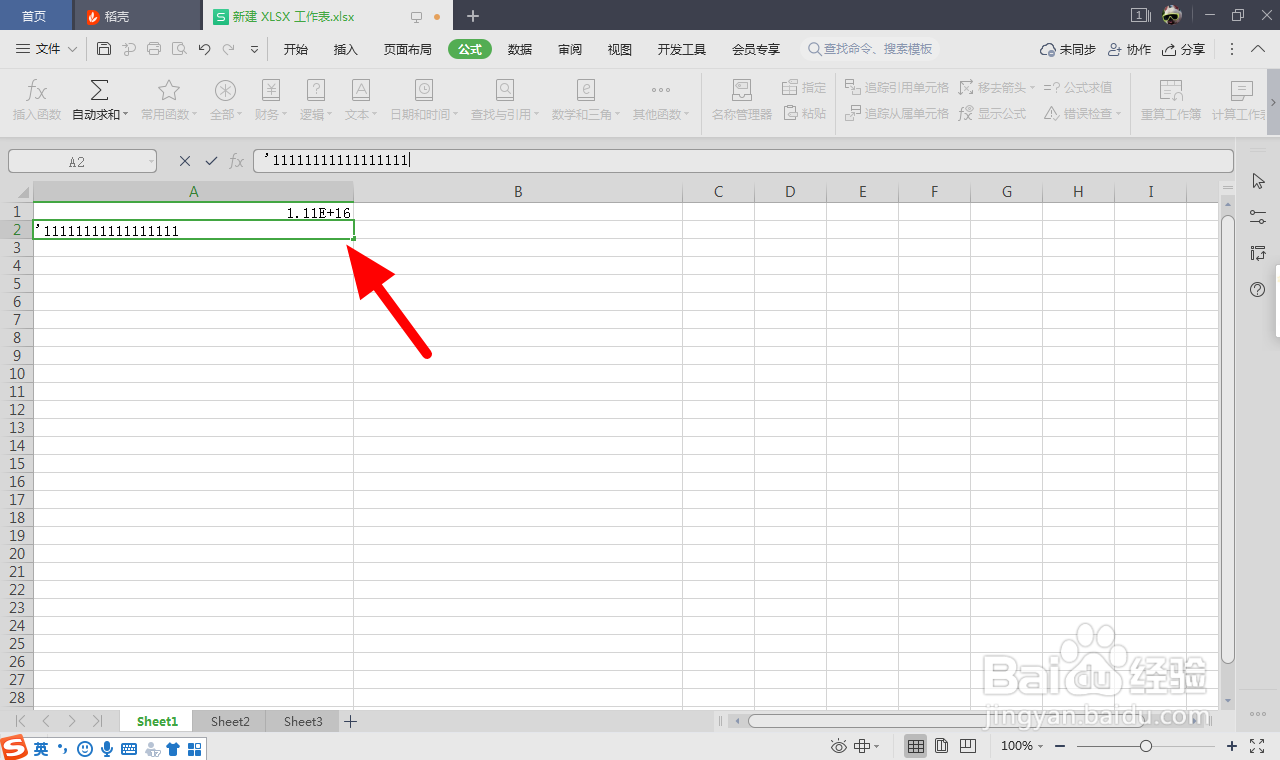Toggle Sogou English/Chinese (英) mode
1280x760 pixels.
pos(41,748)
